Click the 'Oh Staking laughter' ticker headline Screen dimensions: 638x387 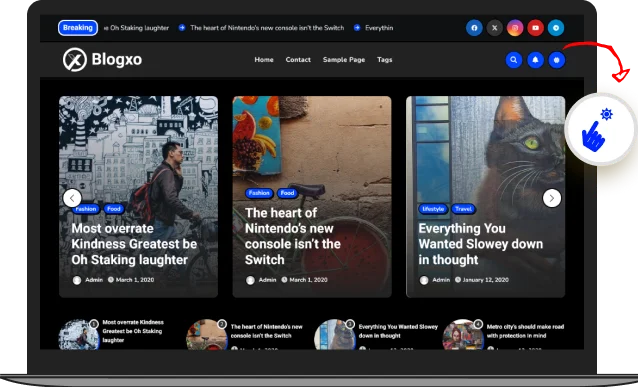click(x=137, y=28)
